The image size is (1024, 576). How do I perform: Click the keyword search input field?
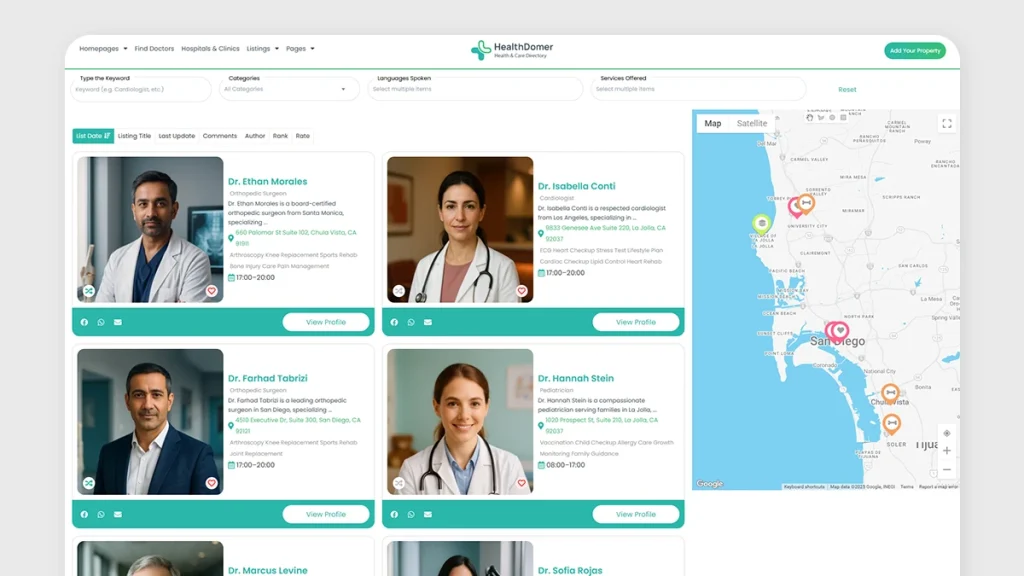(140, 89)
